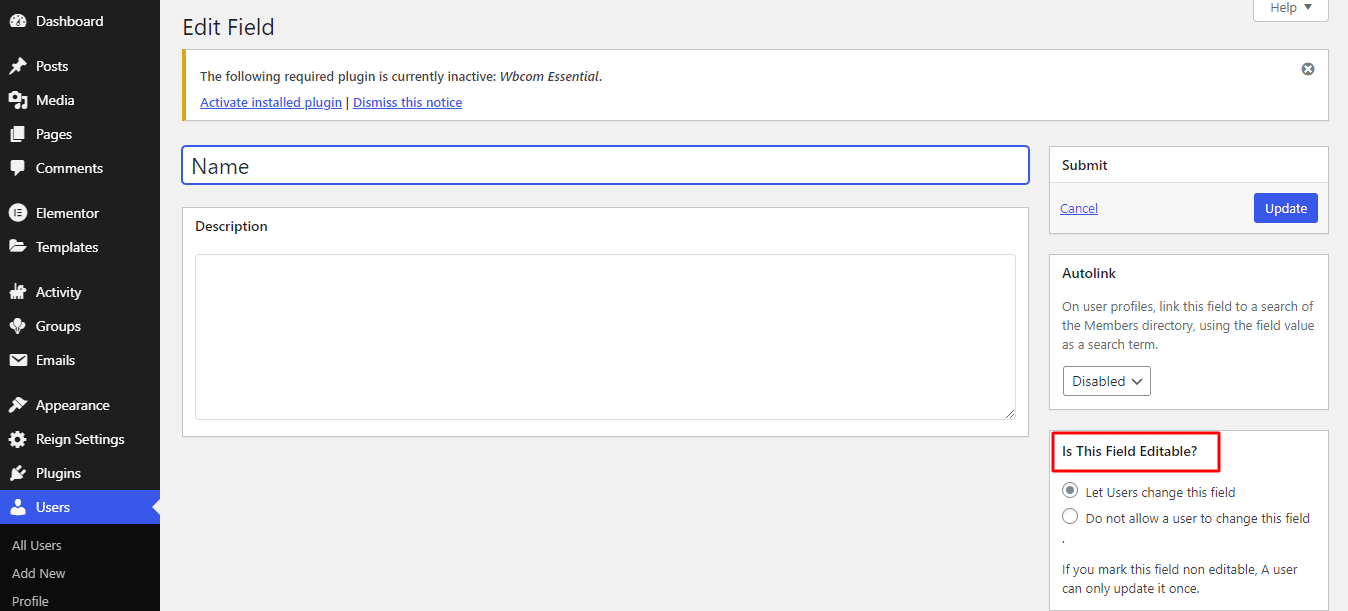Open the Media library

coord(57,99)
